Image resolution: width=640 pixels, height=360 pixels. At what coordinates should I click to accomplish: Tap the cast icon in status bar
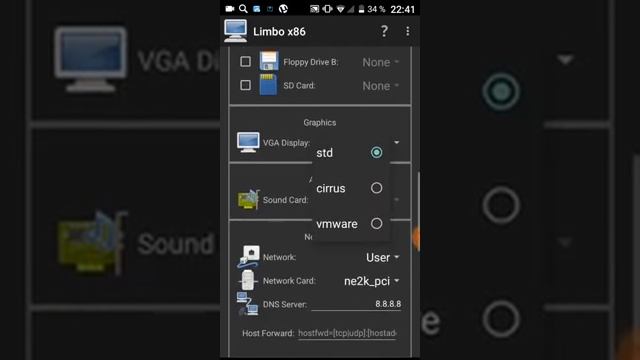(314, 9)
